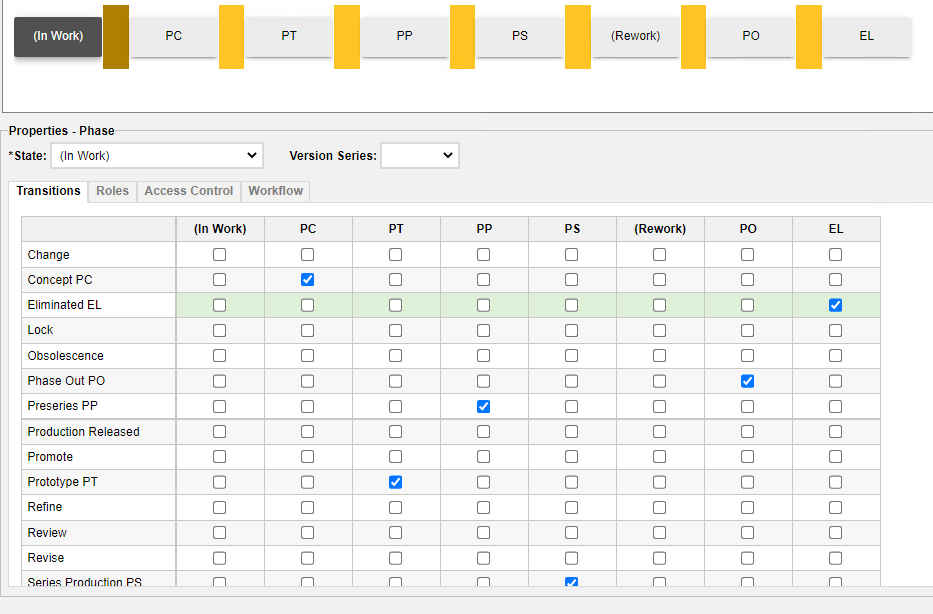This screenshot has width=933, height=614.
Task: Open the Version Series dropdown
Action: point(419,155)
